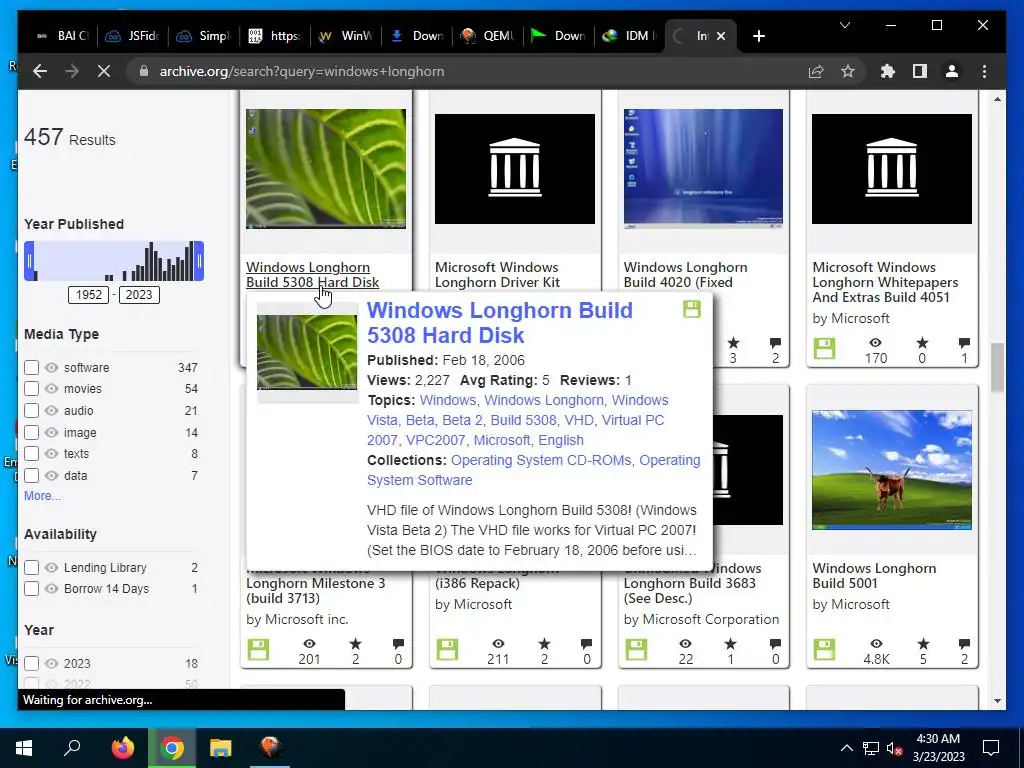Open taskbar search
Screen dimensions: 1024x768
[72, 748]
